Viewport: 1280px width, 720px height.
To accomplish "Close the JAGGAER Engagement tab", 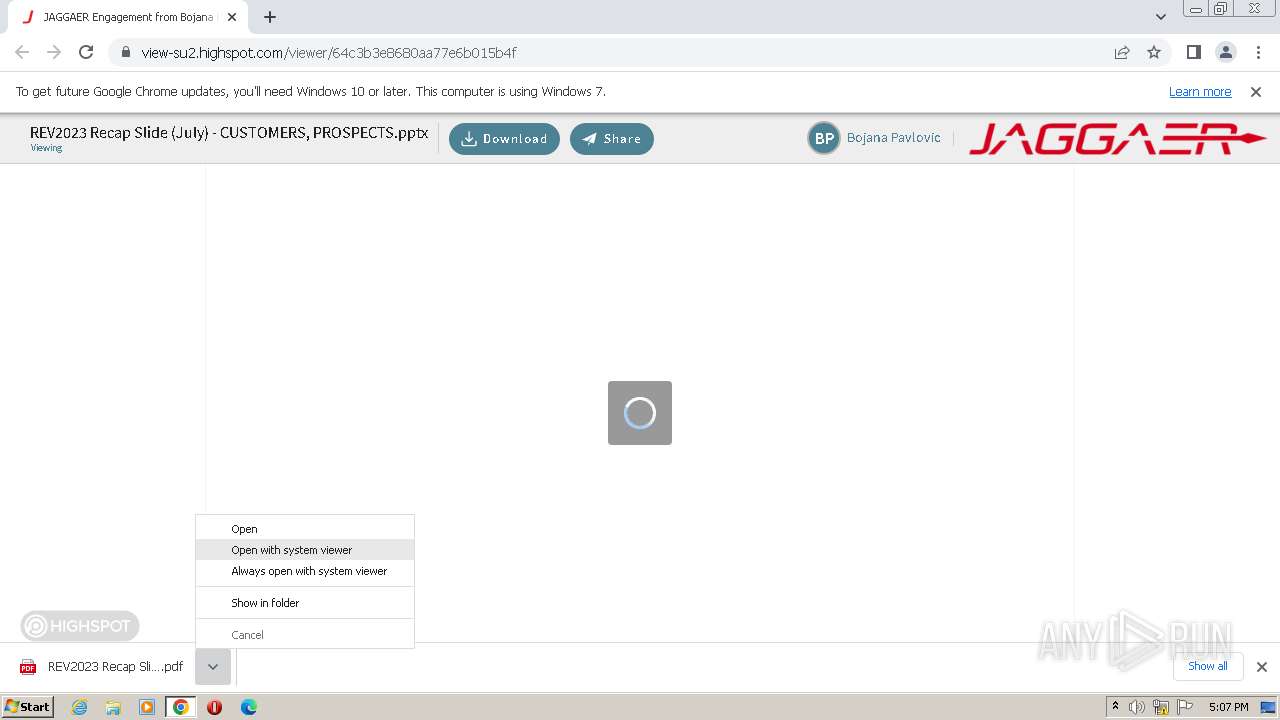I will pos(232,17).
